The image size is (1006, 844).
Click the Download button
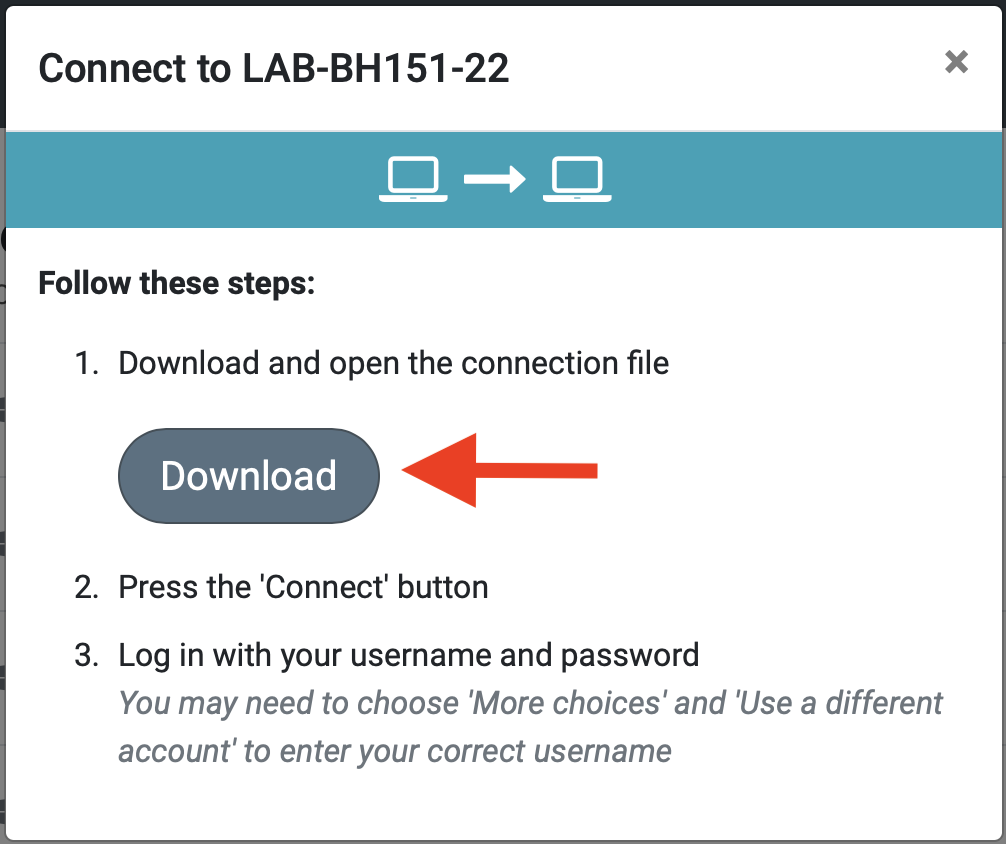pyautogui.click(x=249, y=476)
